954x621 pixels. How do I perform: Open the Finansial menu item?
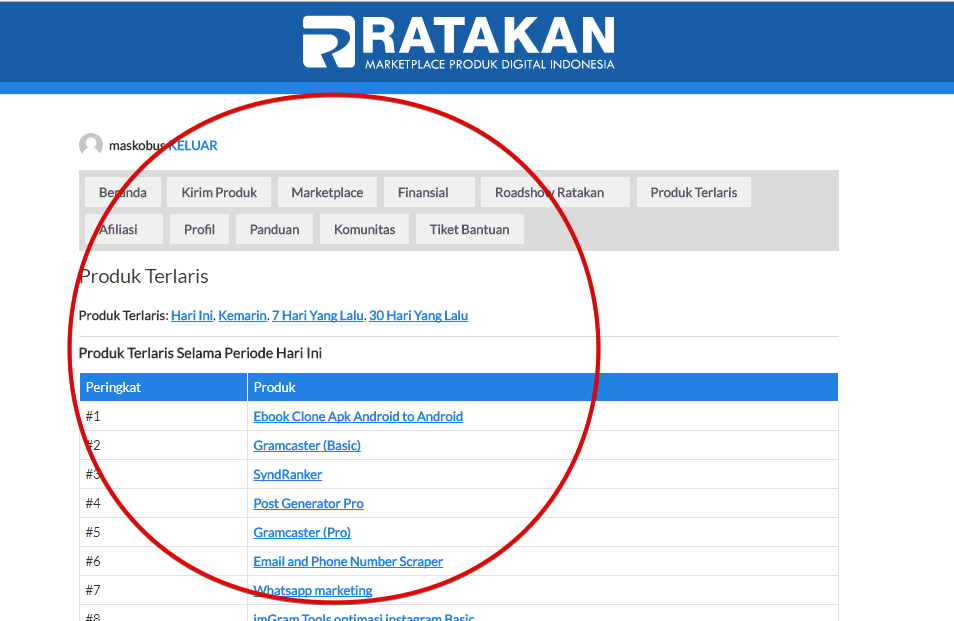429,192
